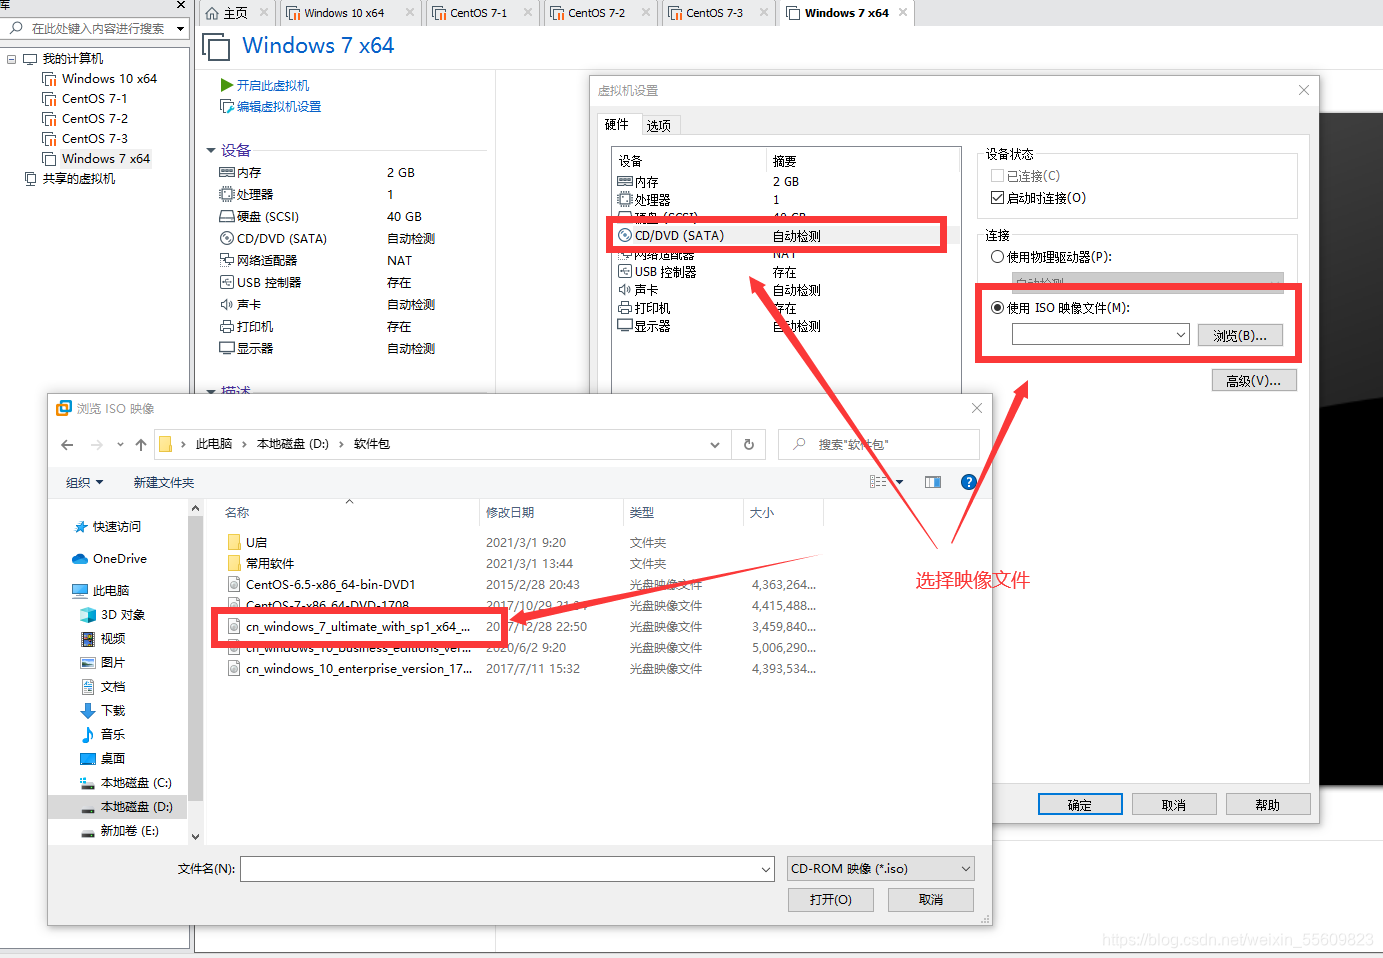
Task: Click the 开启此虚拟机 link
Action: [273, 86]
